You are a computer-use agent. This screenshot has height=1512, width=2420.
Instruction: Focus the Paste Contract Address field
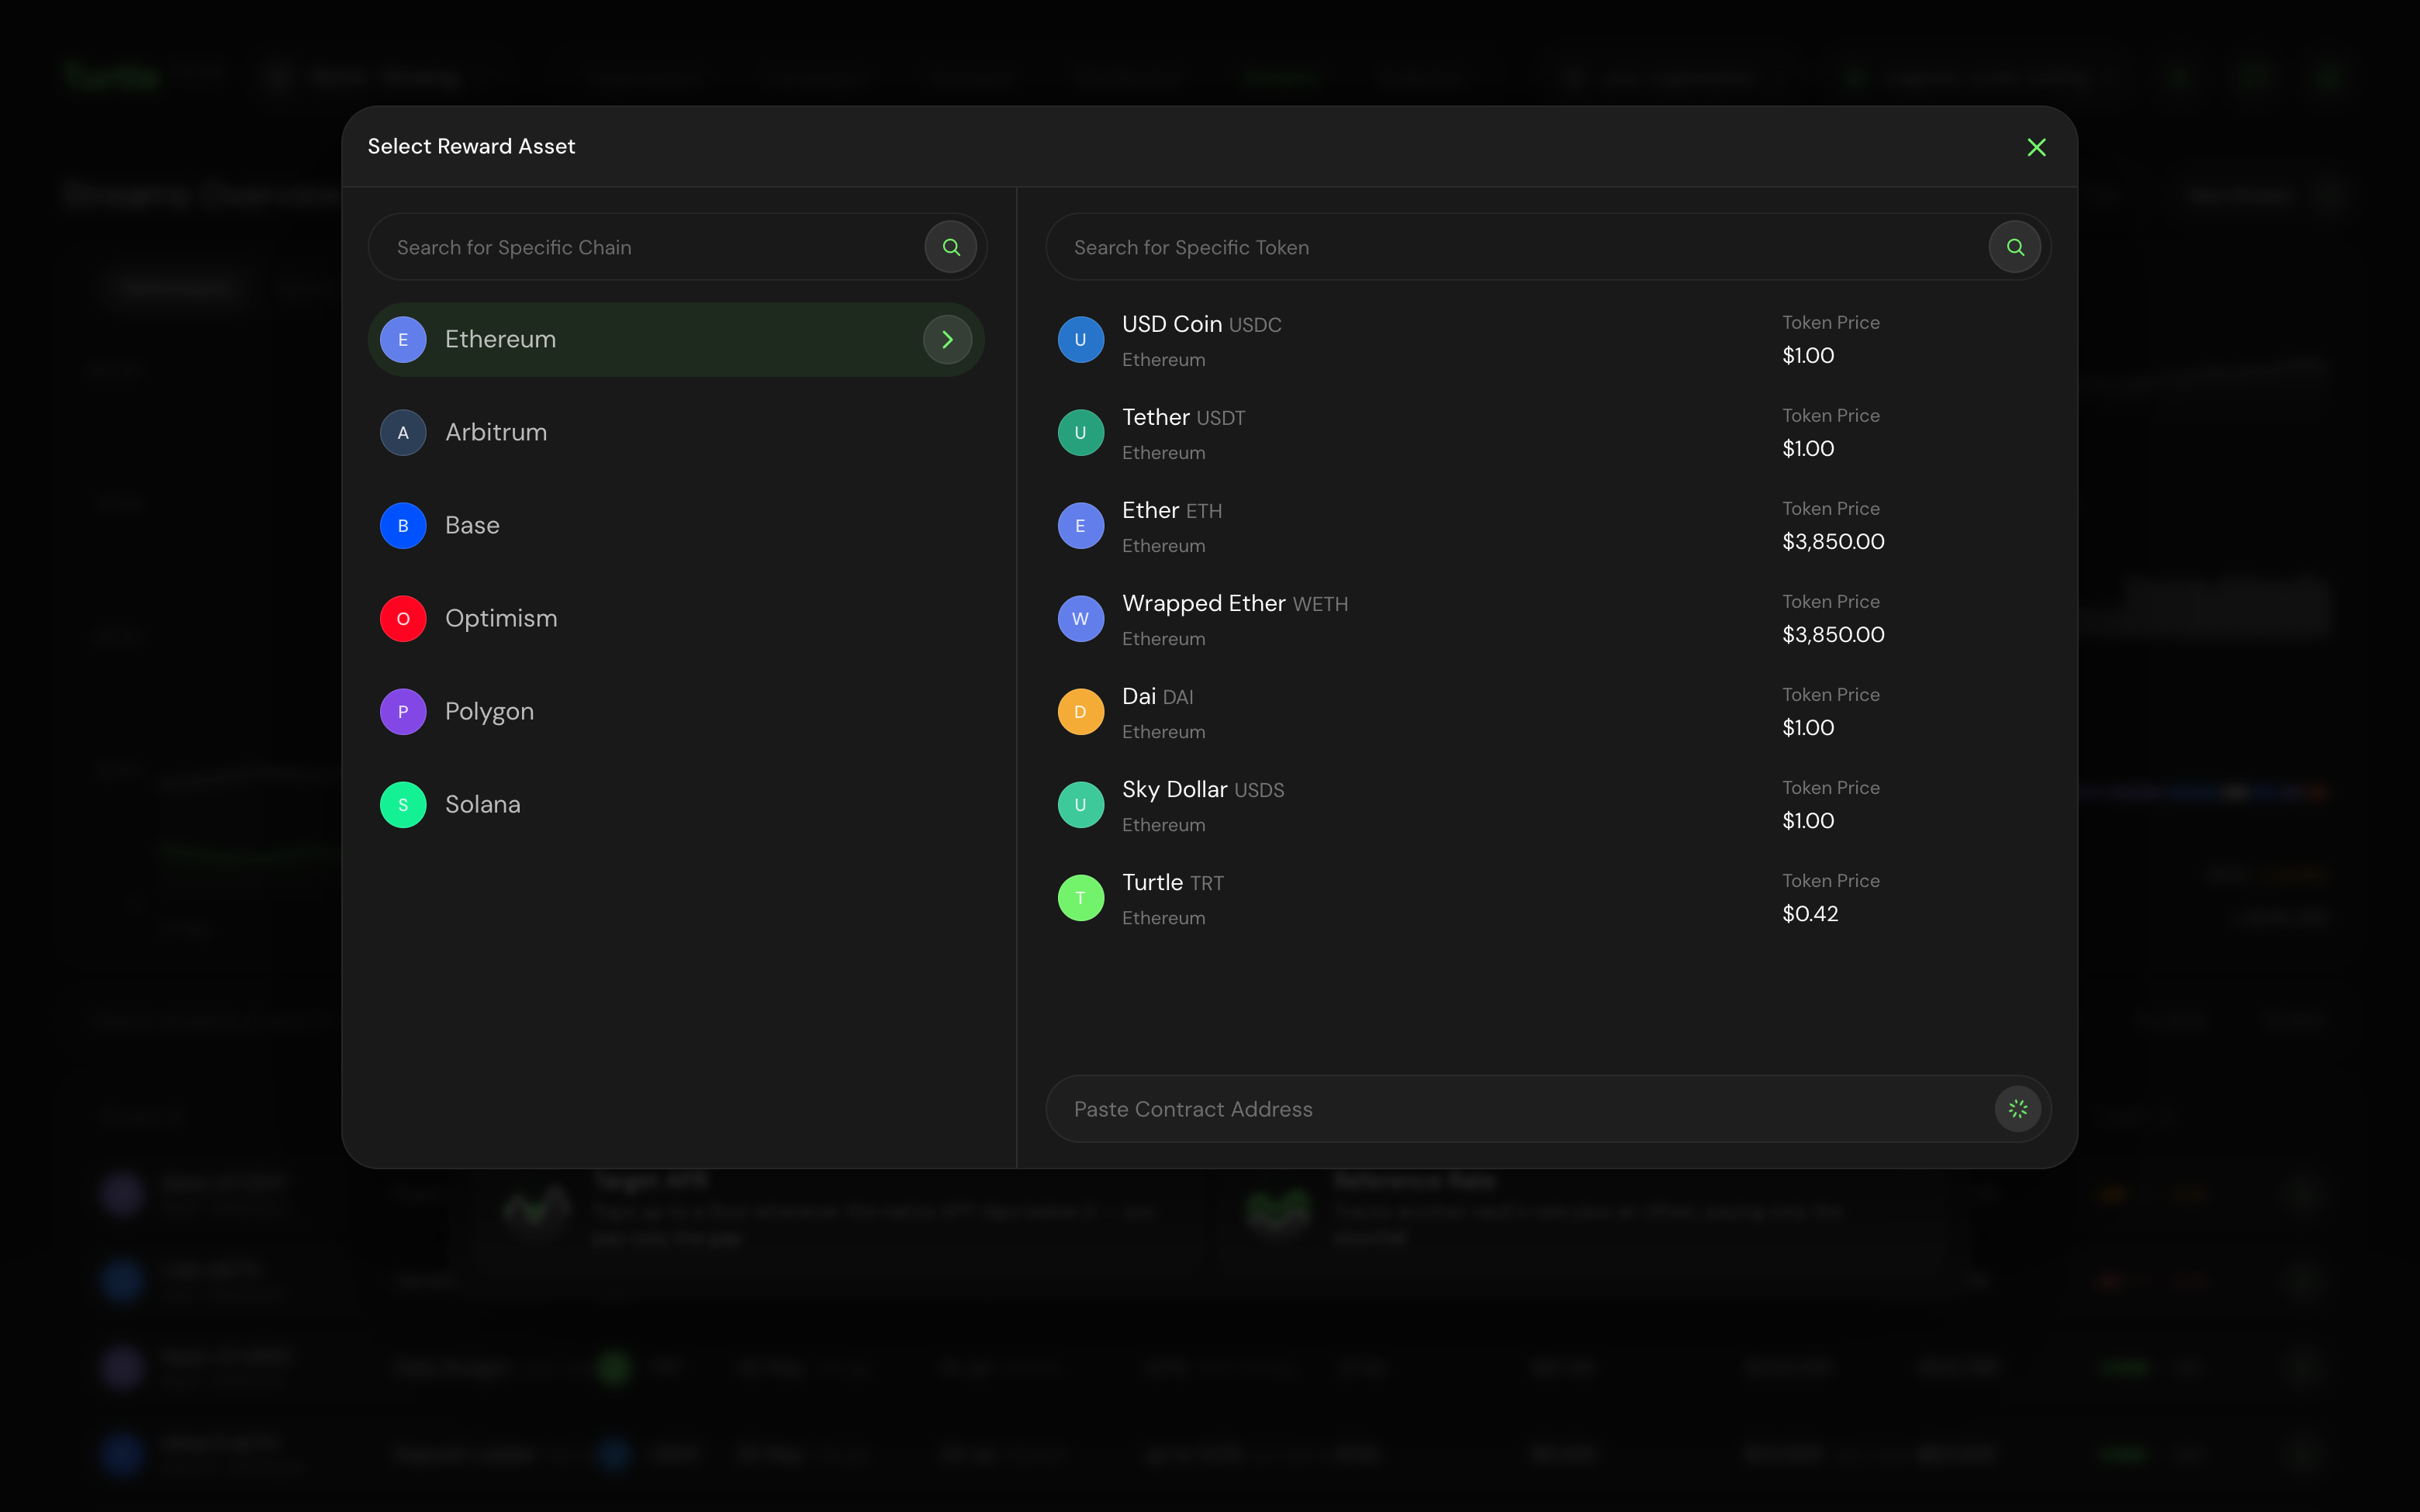[1548, 1109]
